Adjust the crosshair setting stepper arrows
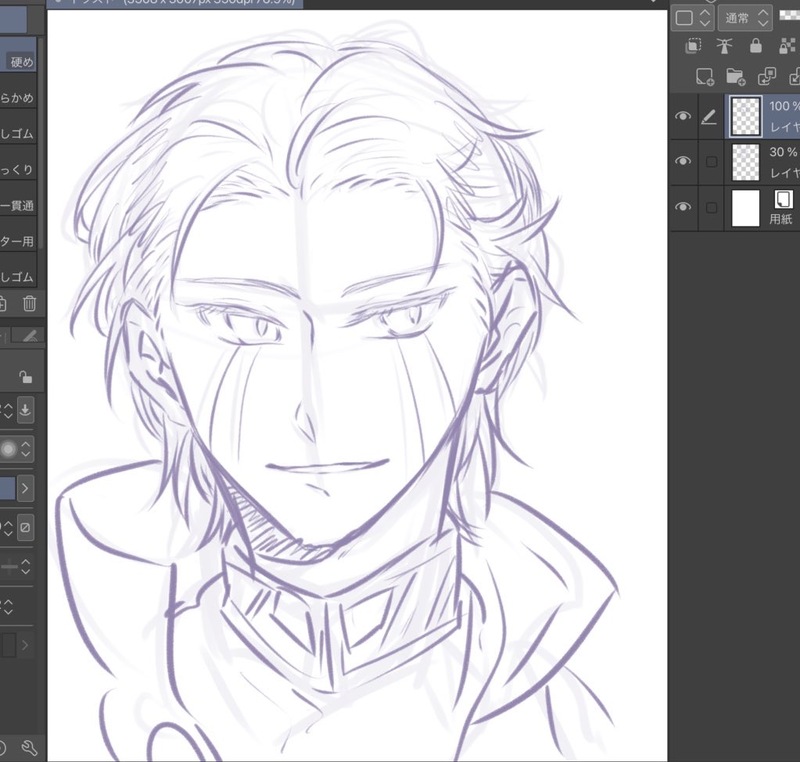 [x=26, y=567]
